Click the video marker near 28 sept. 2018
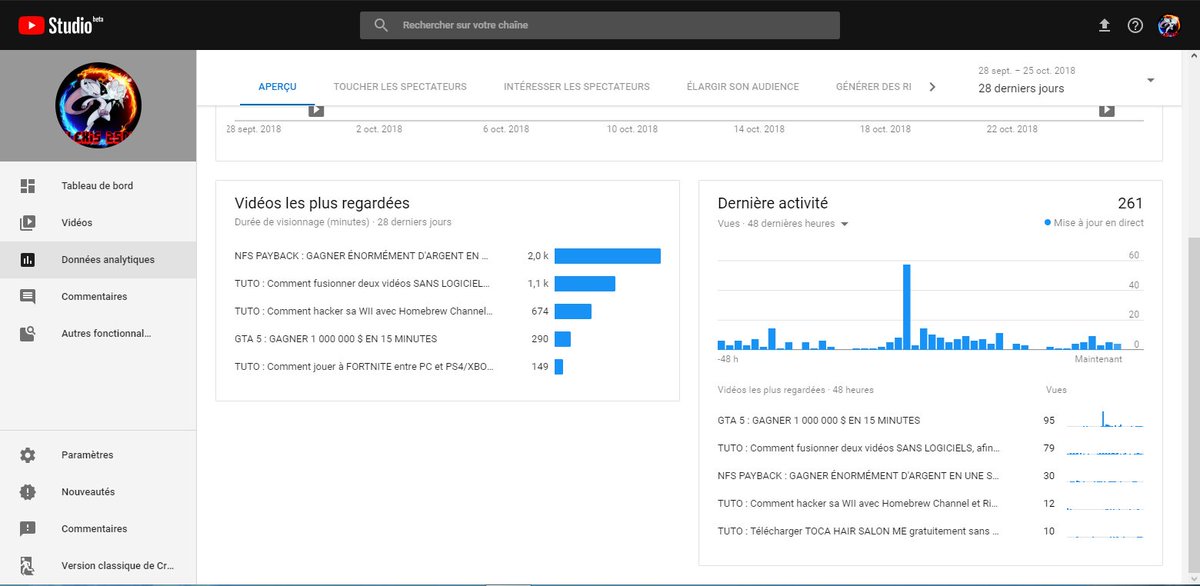The image size is (1200, 586). 316,110
